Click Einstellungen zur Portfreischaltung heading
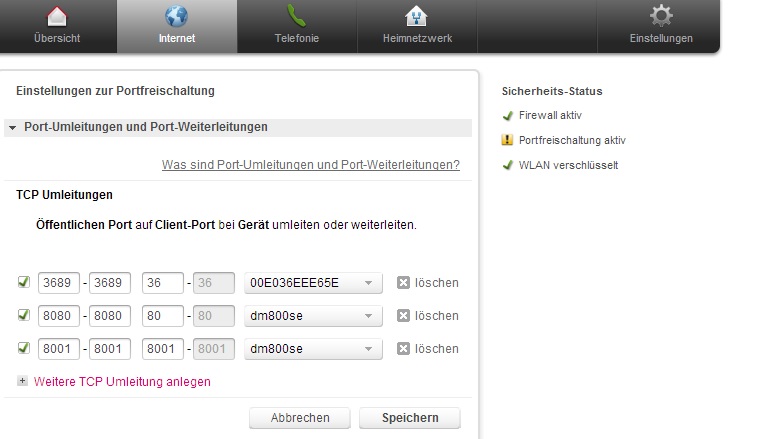761x439 pixels. 115,91
